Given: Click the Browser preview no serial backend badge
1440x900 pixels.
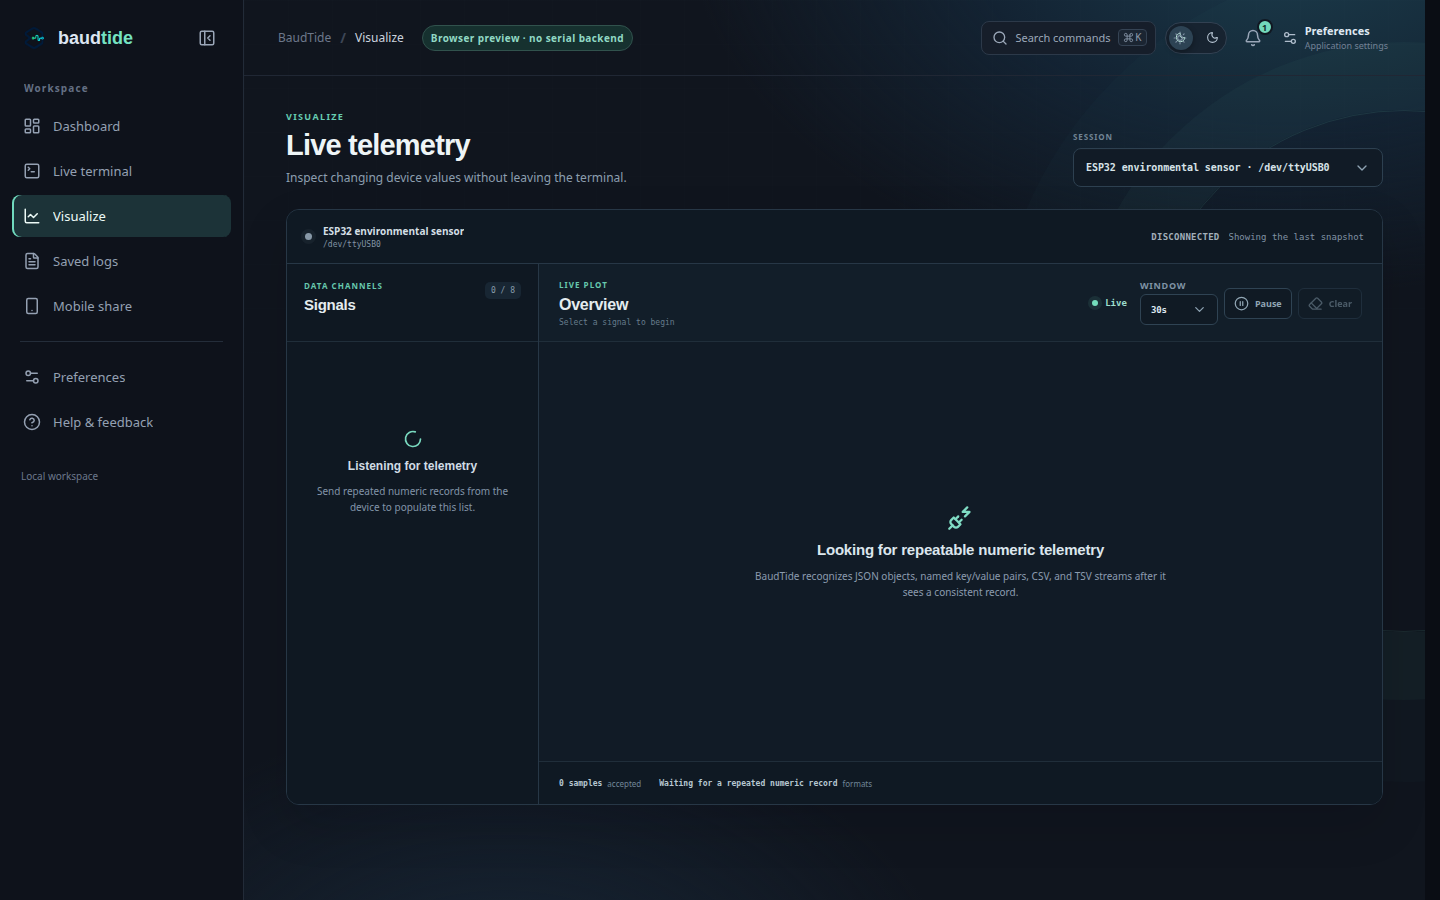Looking at the screenshot, I should click(x=527, y=38).
